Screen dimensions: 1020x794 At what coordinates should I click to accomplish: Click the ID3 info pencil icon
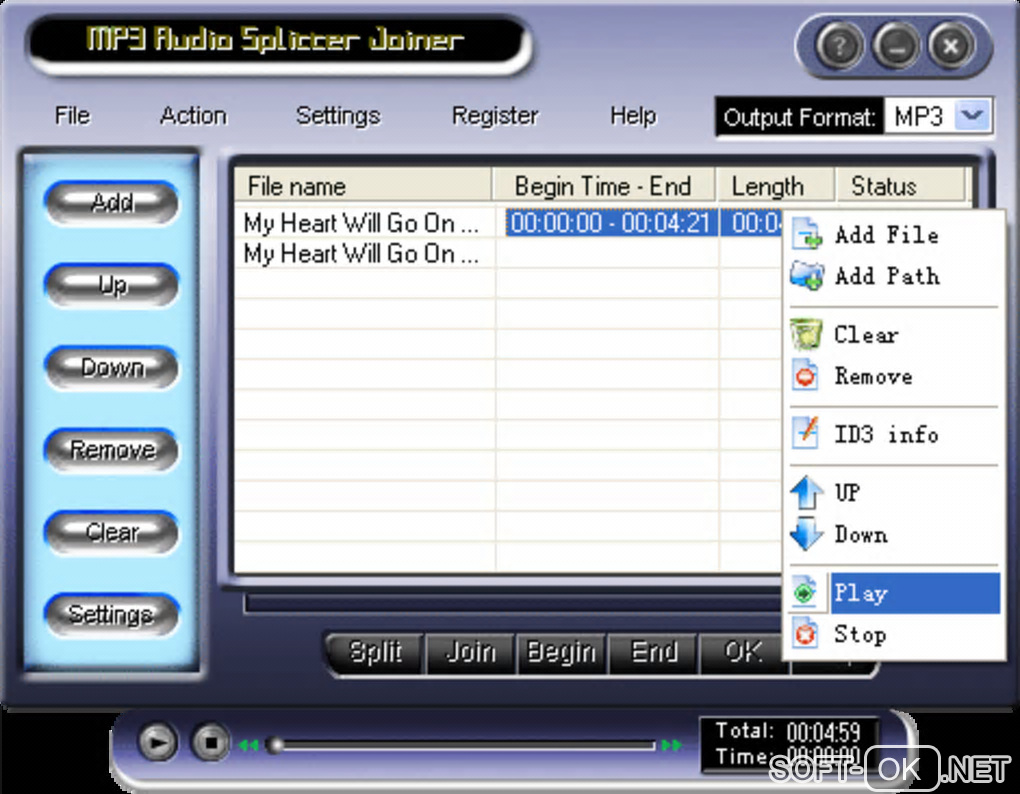click(805, 434)
